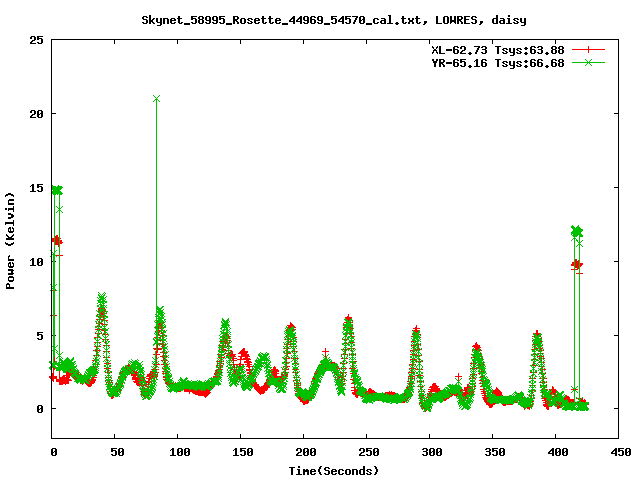
Task: Click the green spike data point near 21 Kelvin
Action: tap(156, 99)
